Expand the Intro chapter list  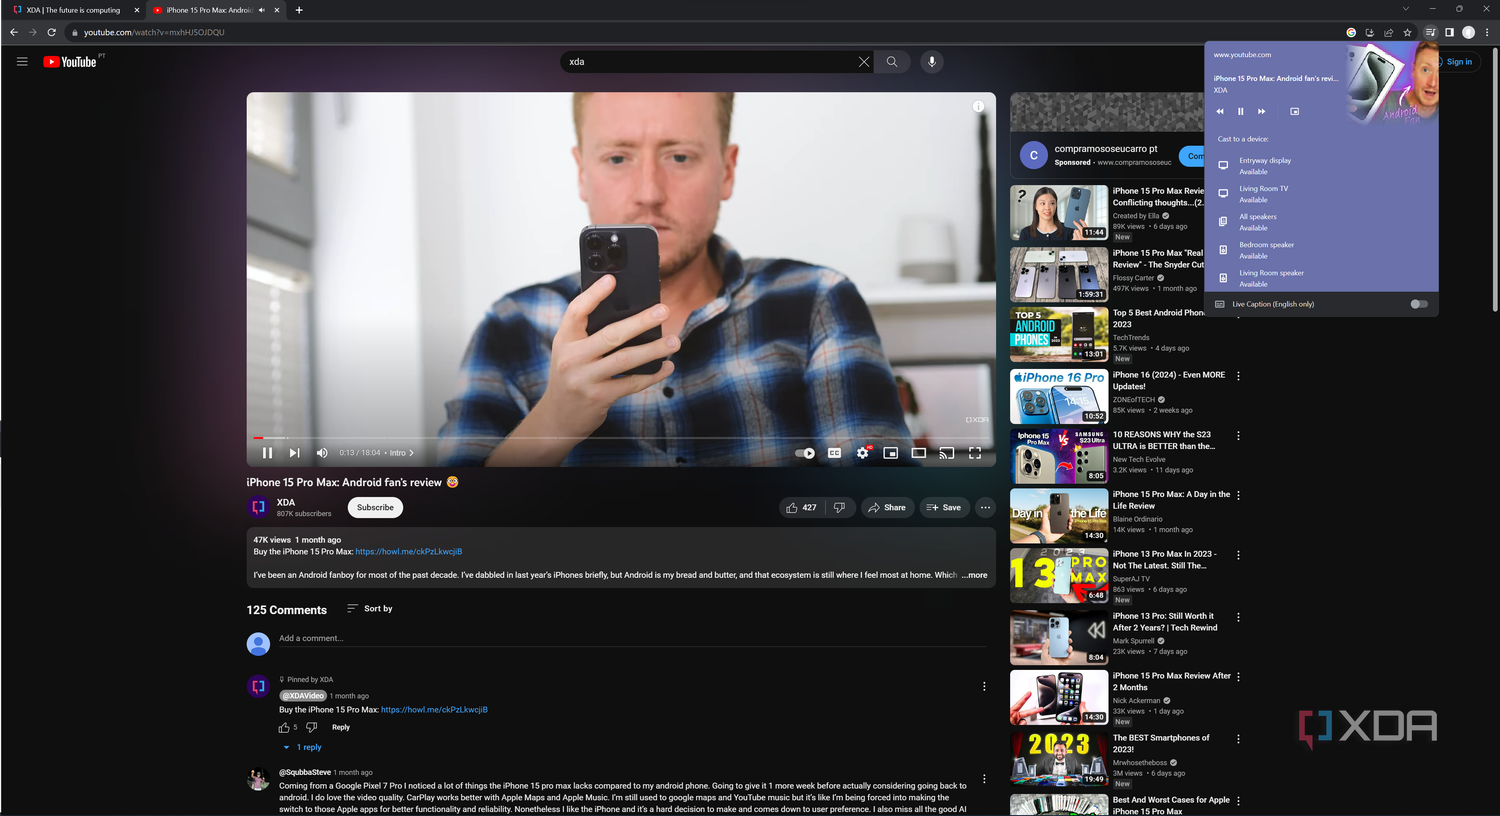[401, 453]
